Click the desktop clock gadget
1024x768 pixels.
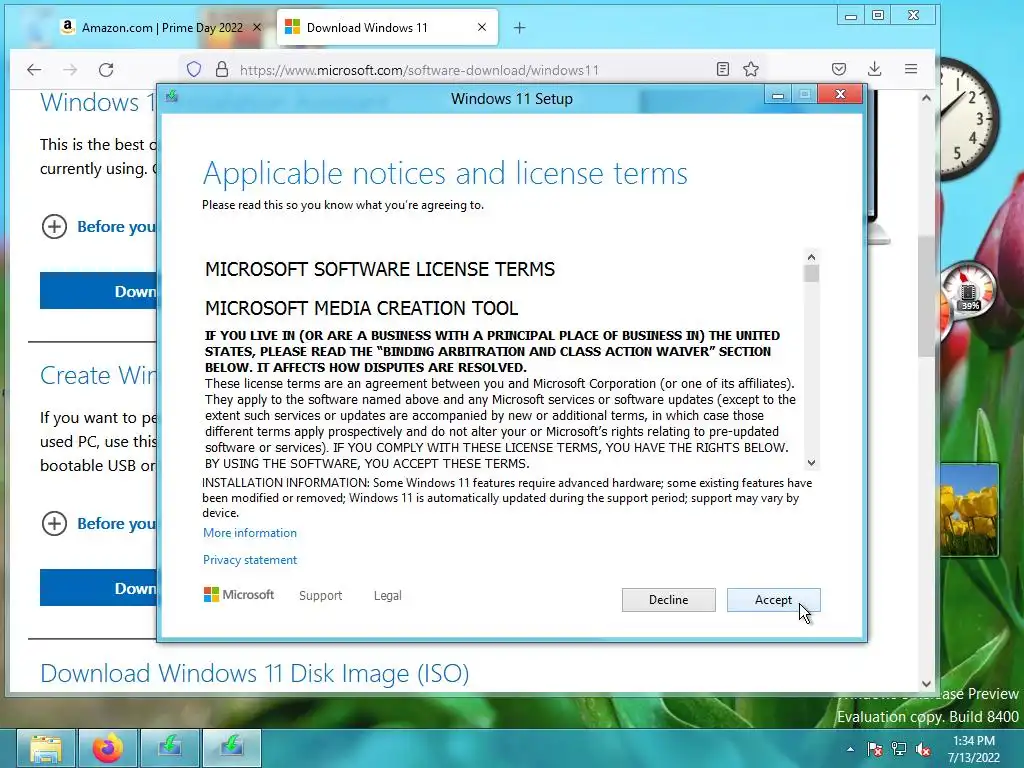pos(968,118)
